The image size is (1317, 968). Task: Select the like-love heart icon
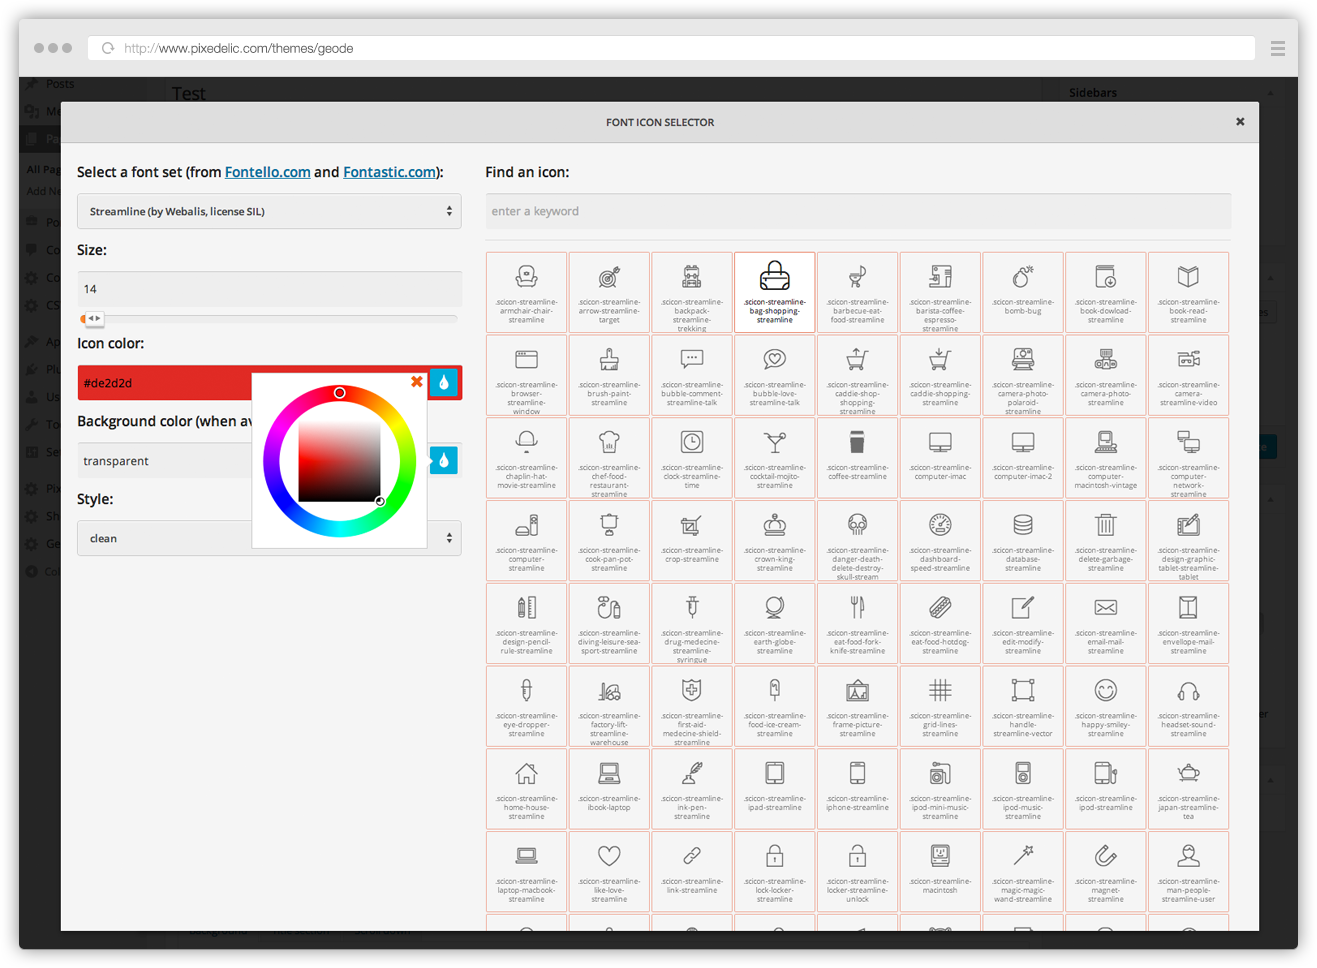pyautogui.click(x=609, y=871)
